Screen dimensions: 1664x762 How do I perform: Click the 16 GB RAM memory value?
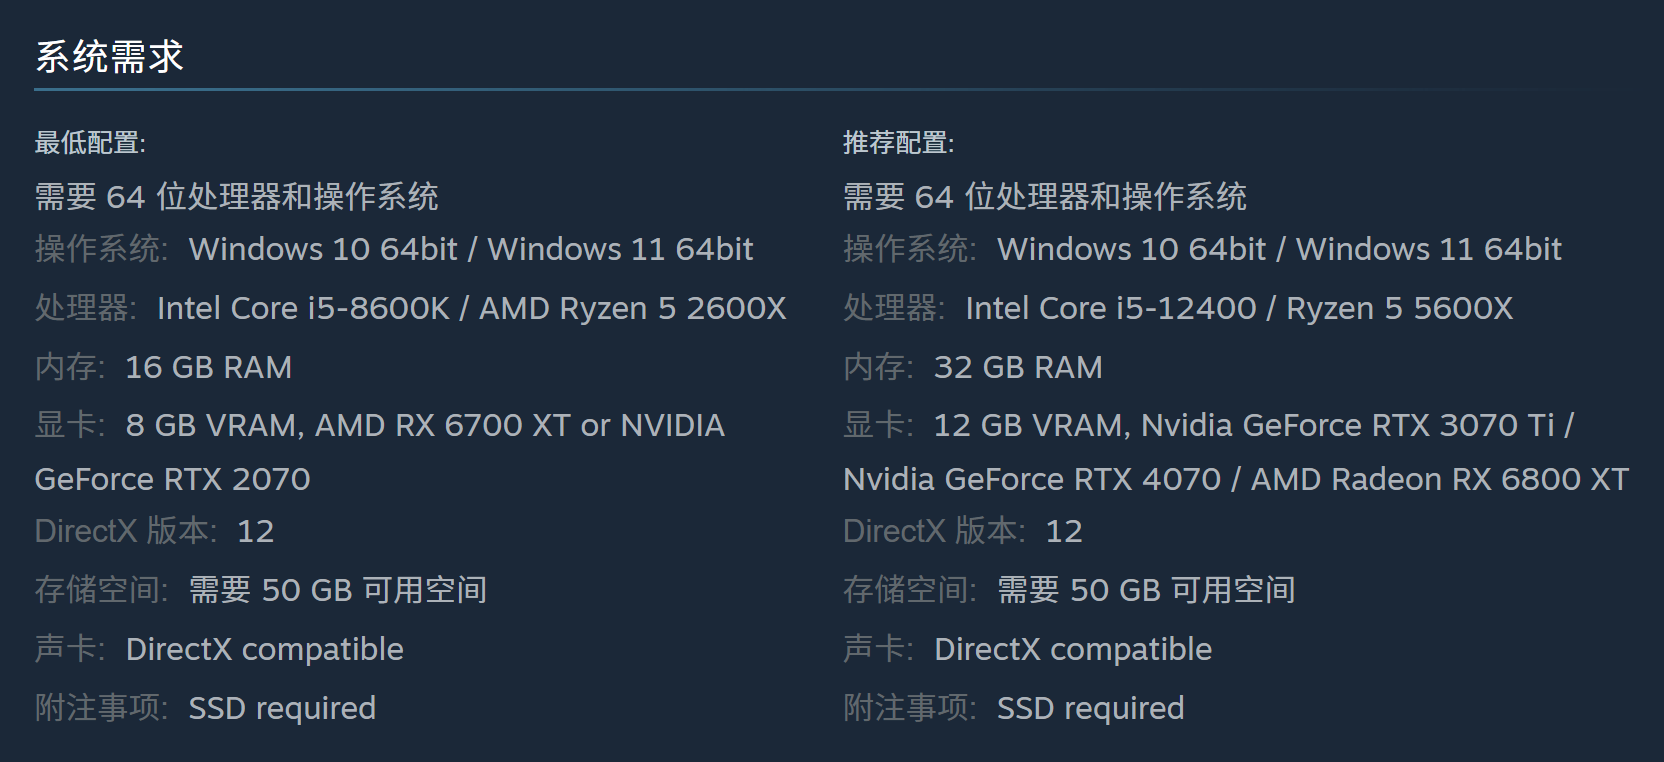pos(208,367)
